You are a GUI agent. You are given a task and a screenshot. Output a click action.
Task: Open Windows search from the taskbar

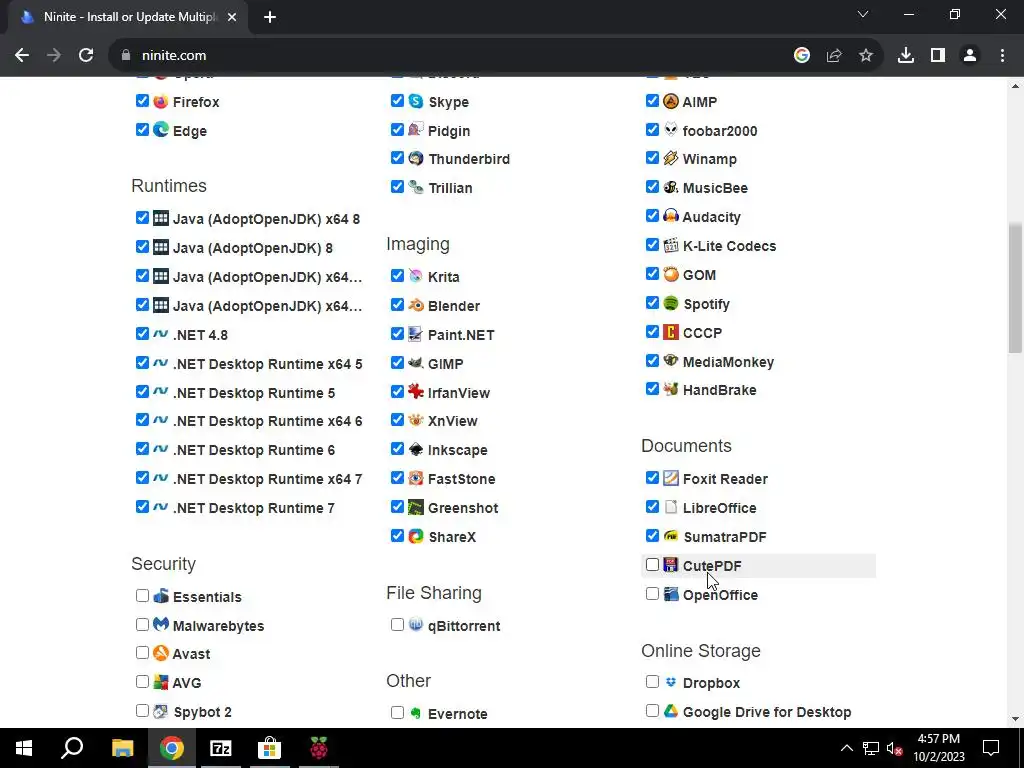(x=72, y=748)
